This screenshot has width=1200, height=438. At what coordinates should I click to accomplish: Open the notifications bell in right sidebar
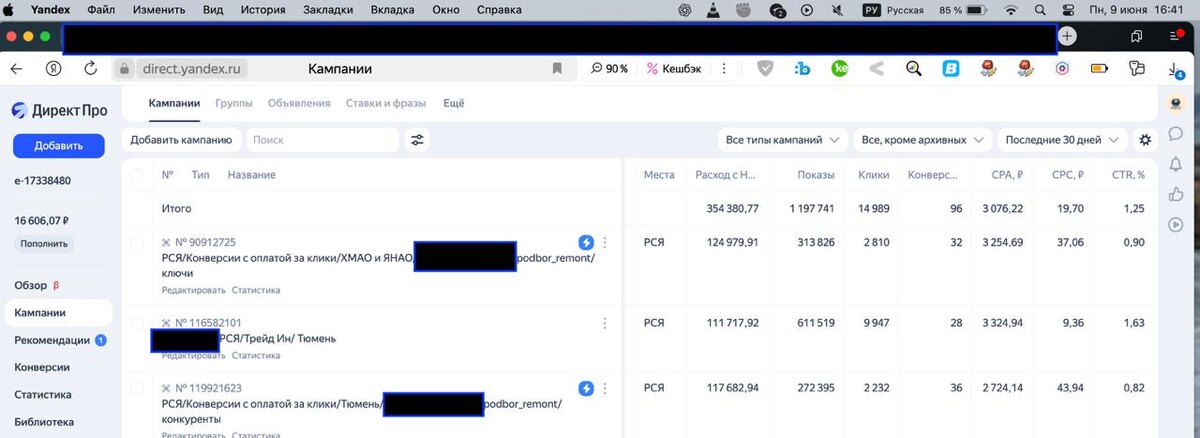pyautogui.click(x=1176, y=164)
